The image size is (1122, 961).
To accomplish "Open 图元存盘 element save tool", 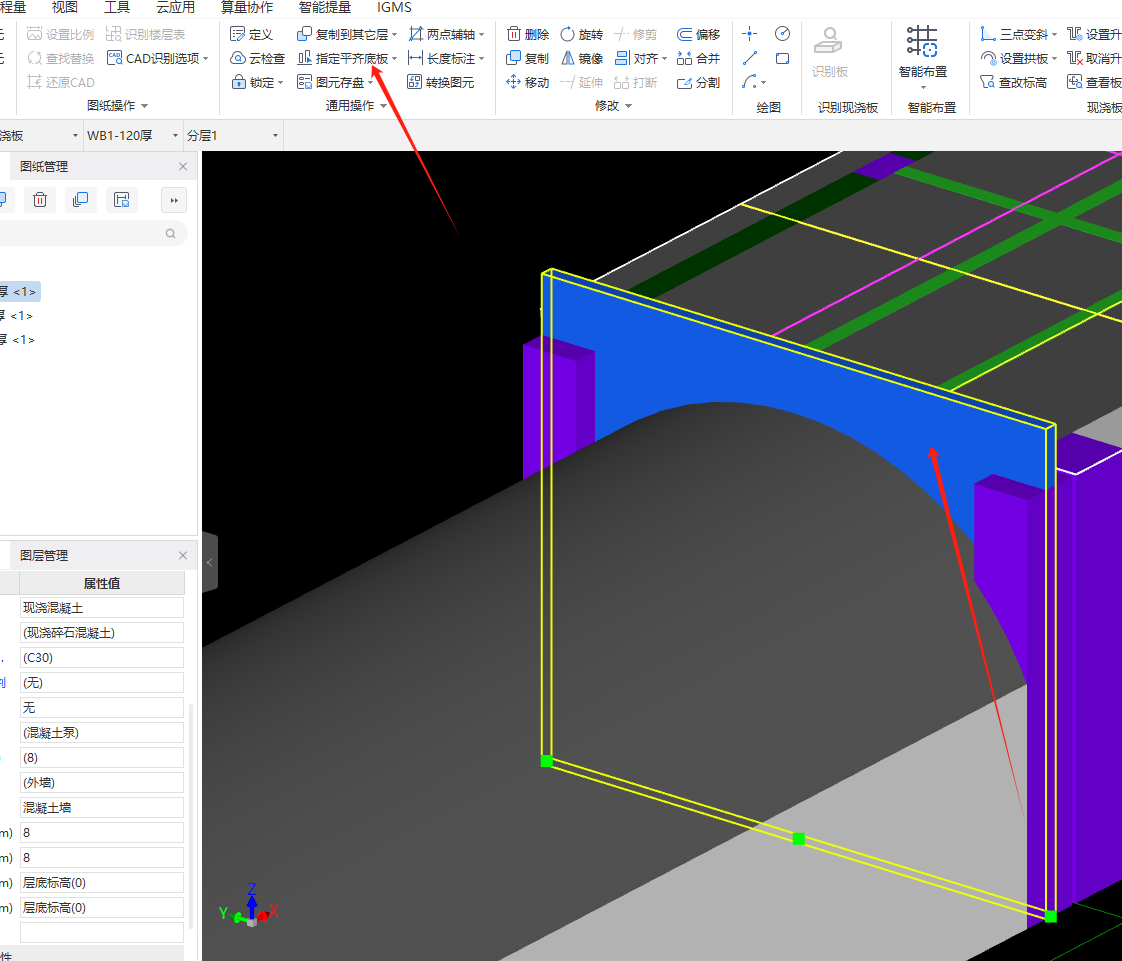I will tap(335, 83).
